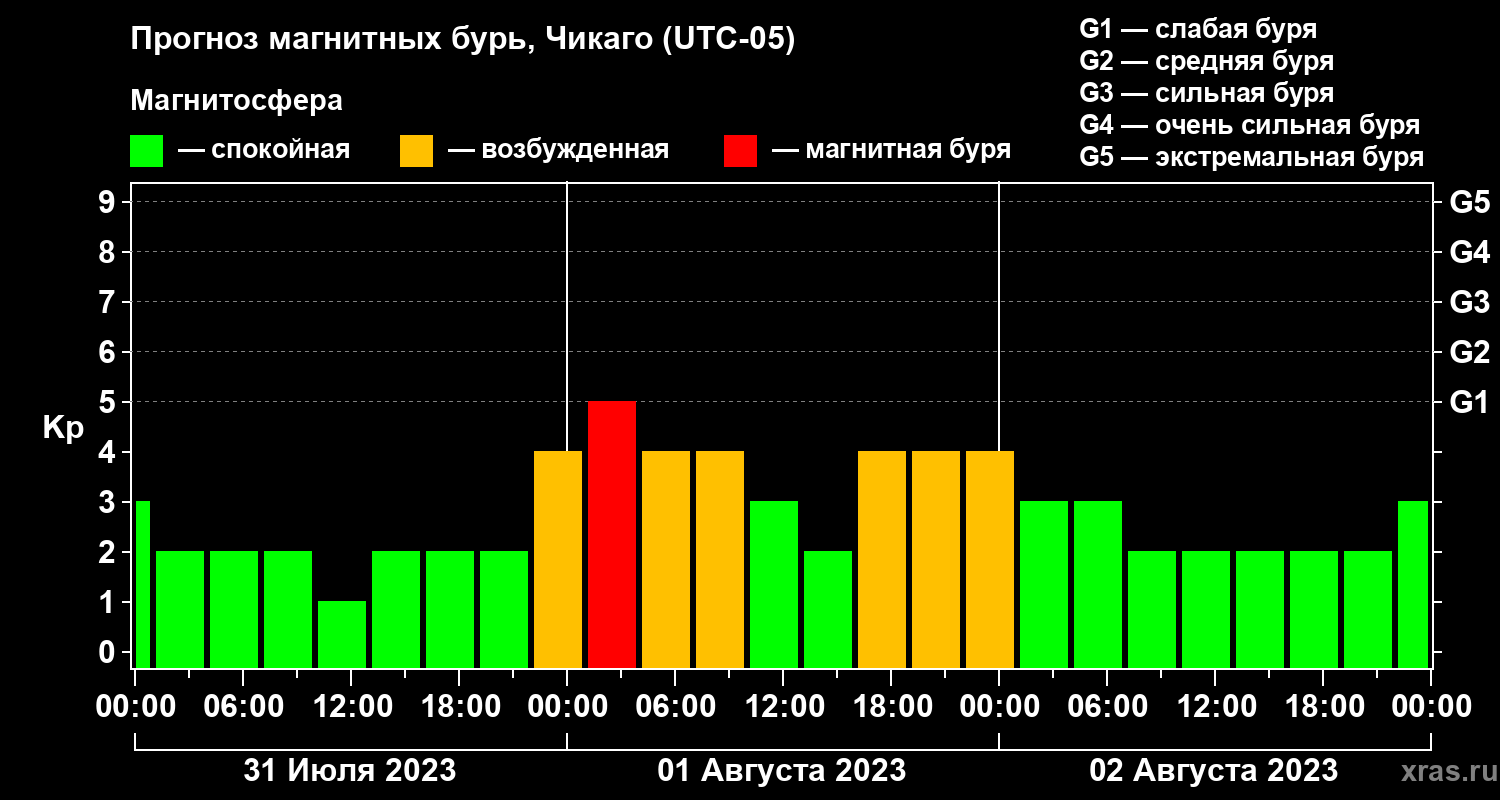Screen dimensions: 1500x800
Task: Click the '06:00' time label above 02 Августа 2023
Action: 1107,707
